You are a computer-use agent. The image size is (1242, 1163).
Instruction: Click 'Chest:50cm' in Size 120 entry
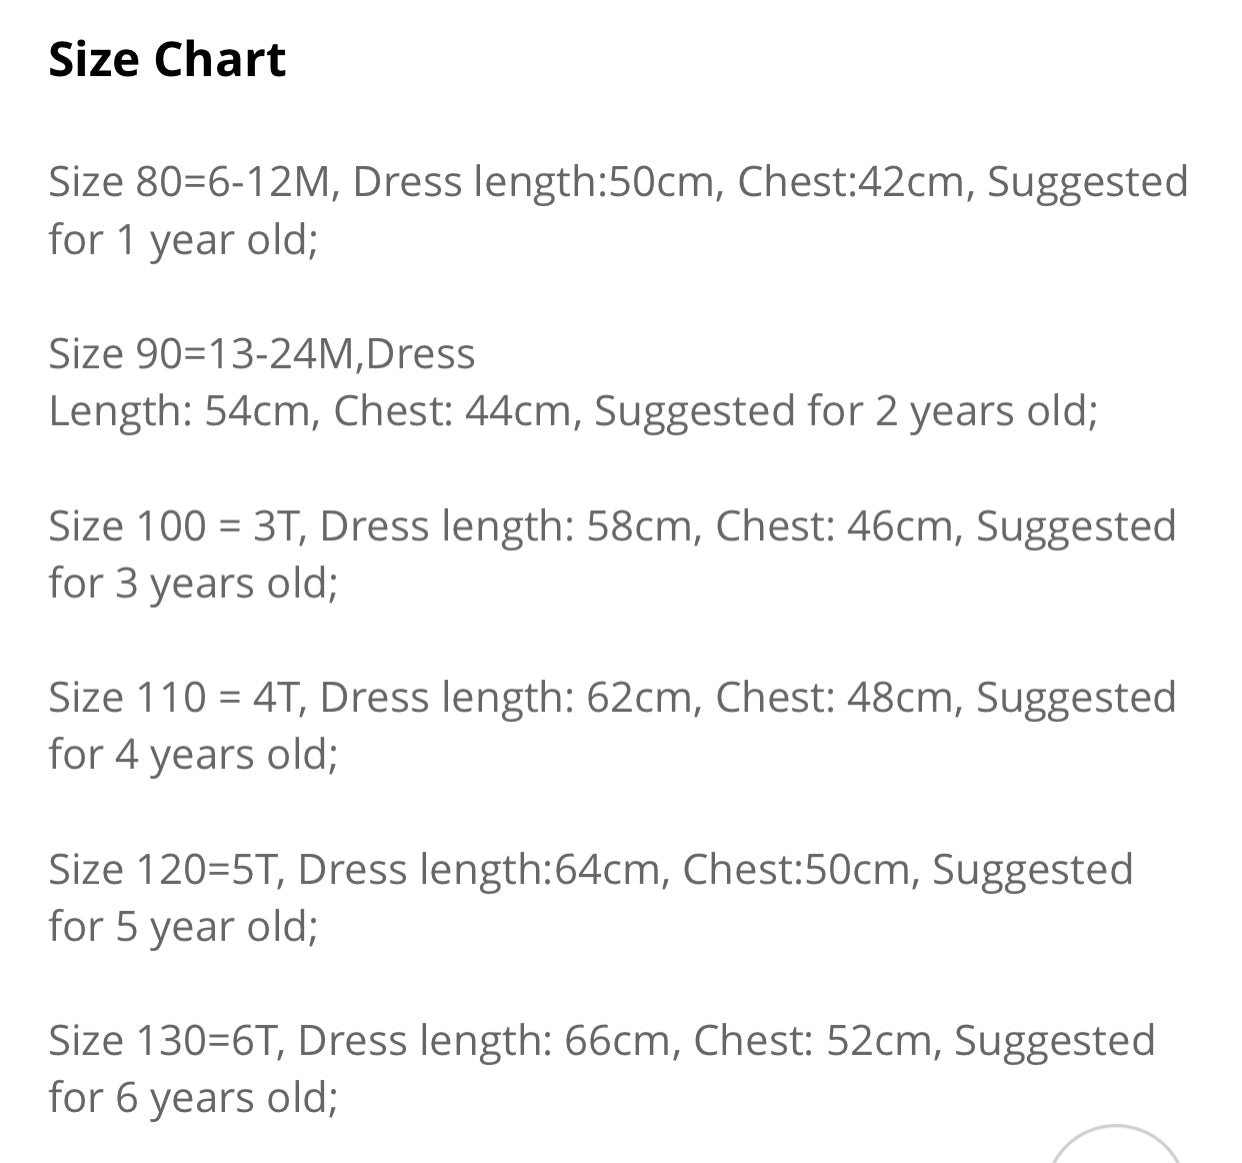801,868
